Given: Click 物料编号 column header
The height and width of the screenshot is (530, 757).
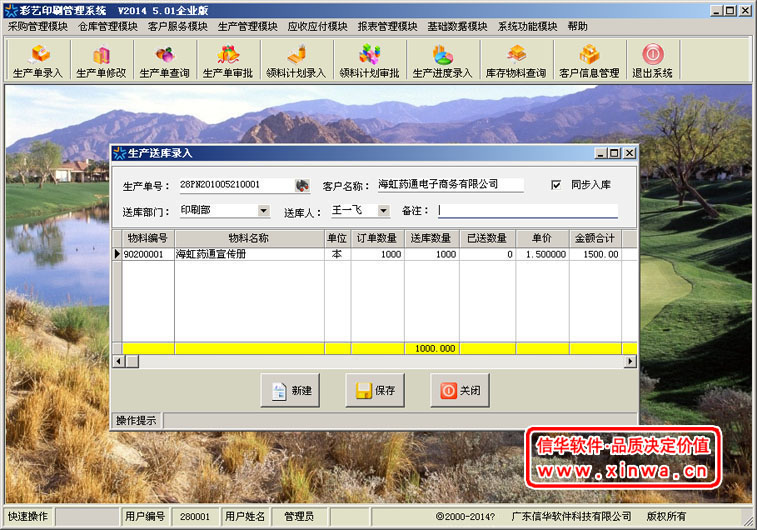Looking at the screenshot, I should tap(148, 238).
